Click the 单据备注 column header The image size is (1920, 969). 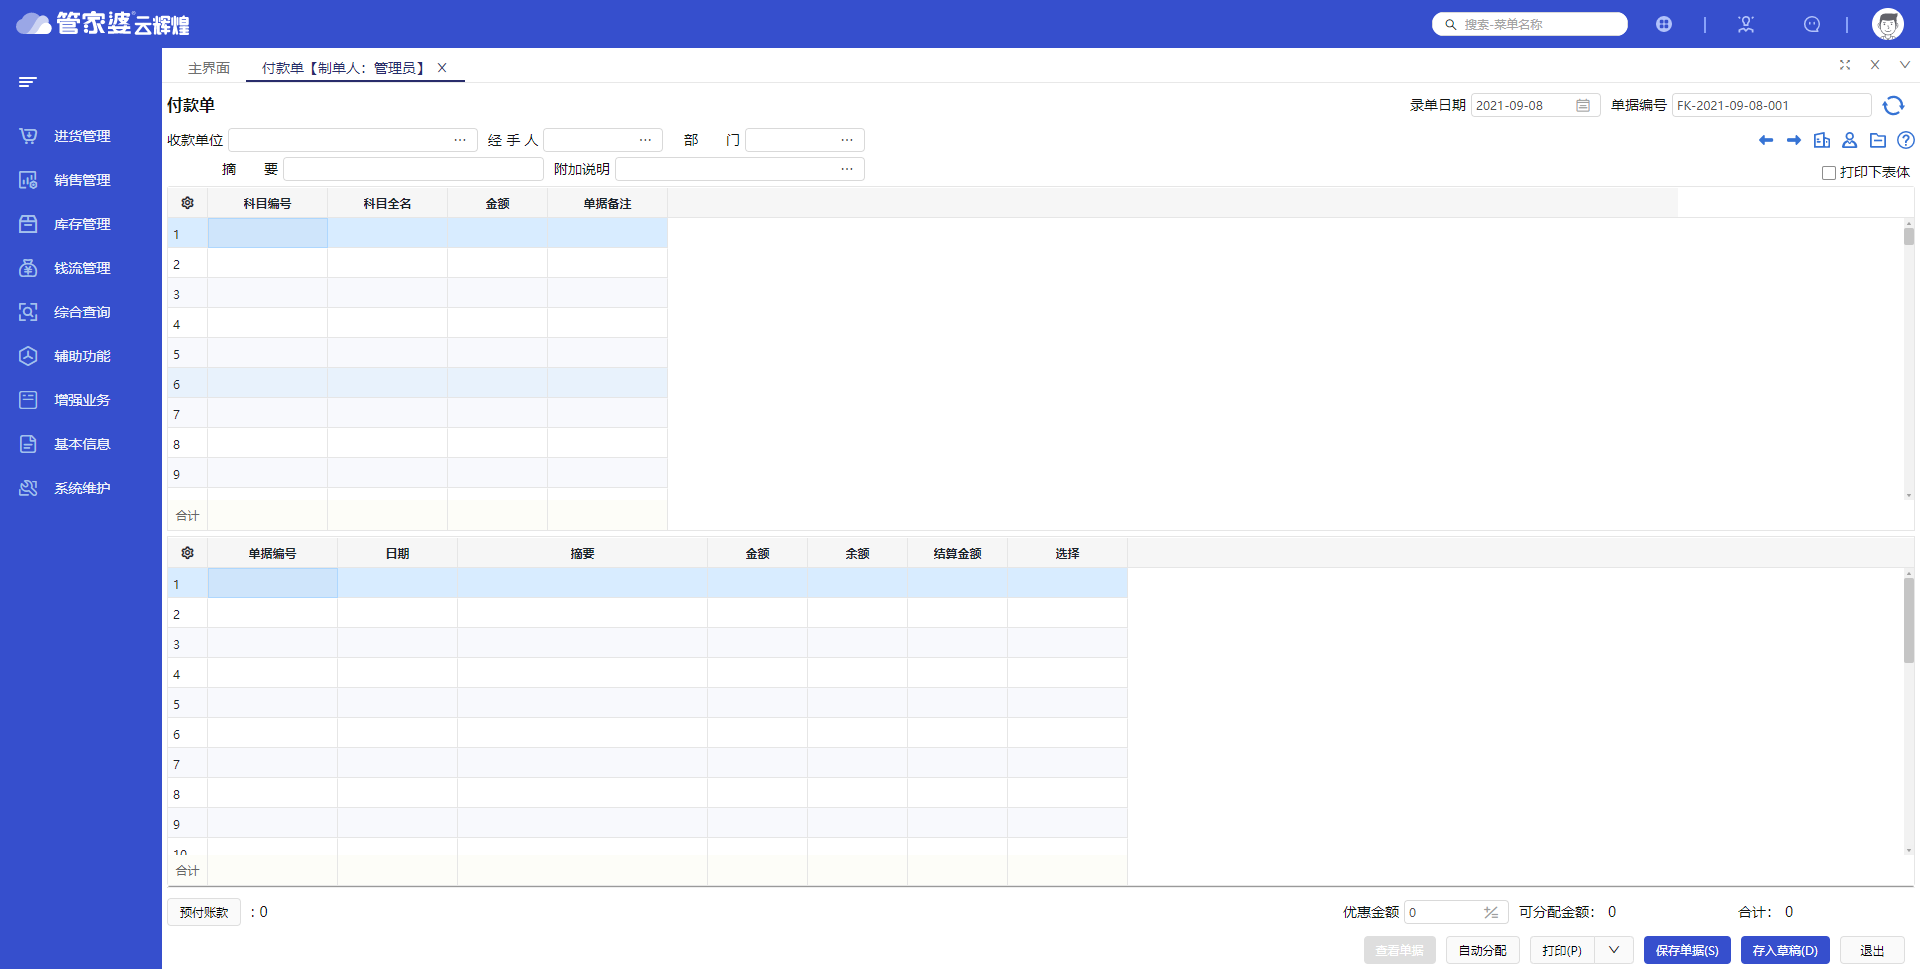point(607,203)
